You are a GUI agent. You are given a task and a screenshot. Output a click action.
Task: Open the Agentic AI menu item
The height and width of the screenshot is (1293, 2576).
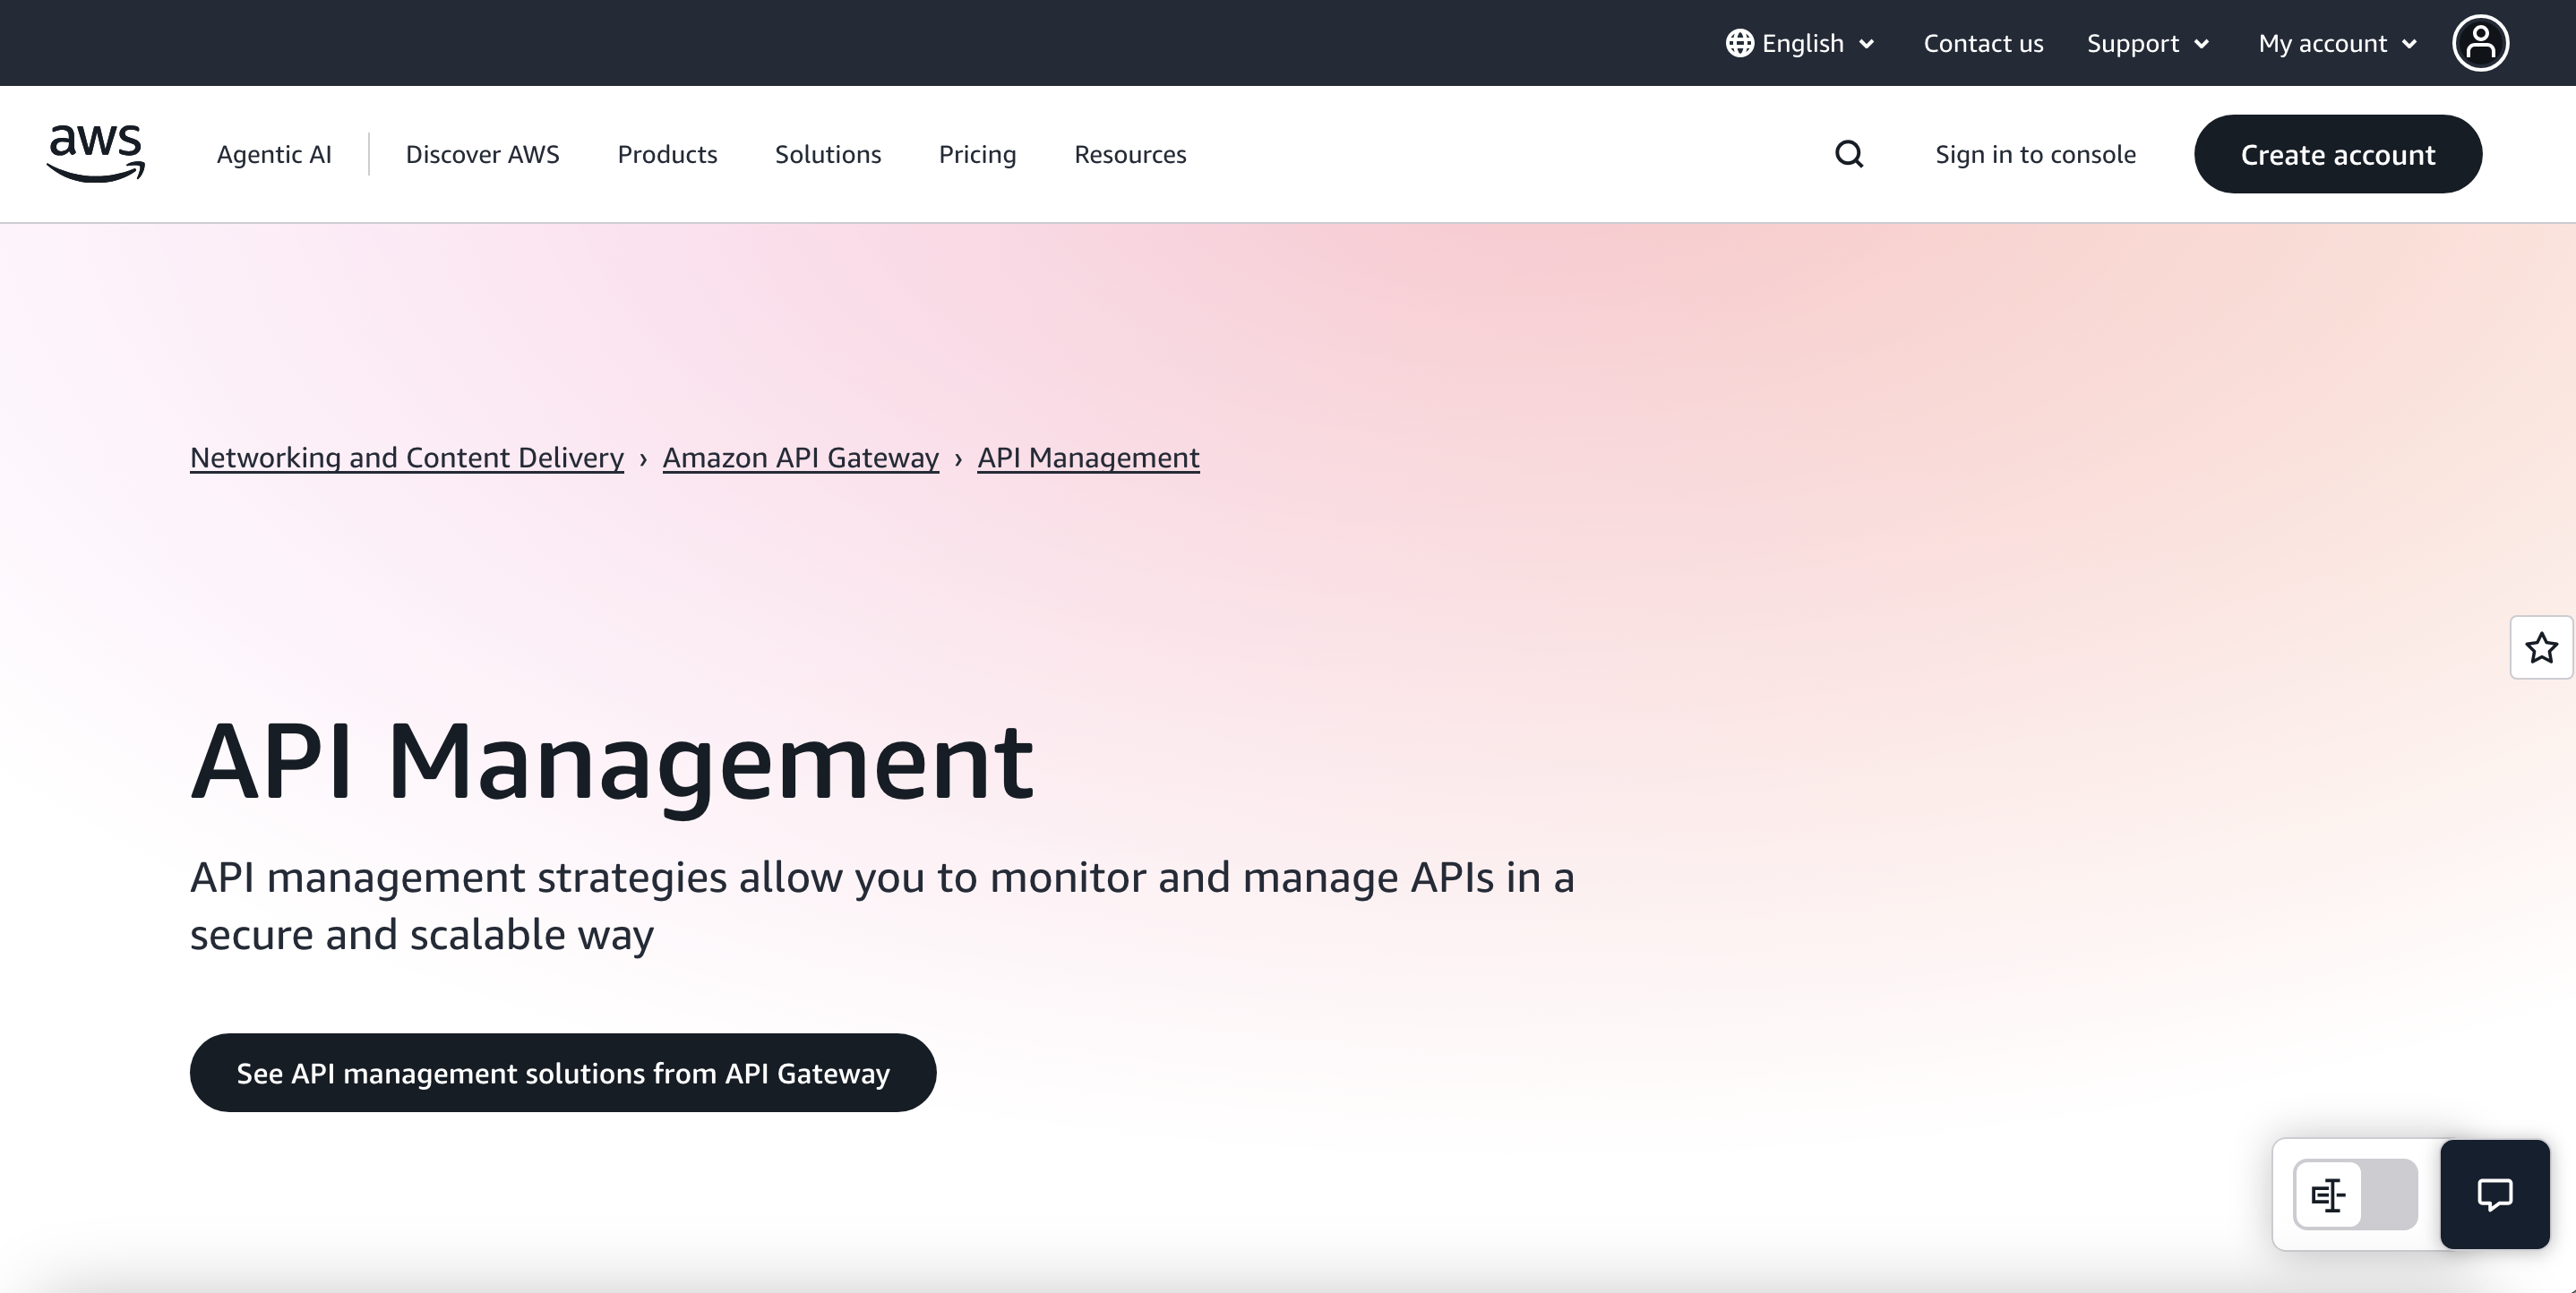(274, 154)
